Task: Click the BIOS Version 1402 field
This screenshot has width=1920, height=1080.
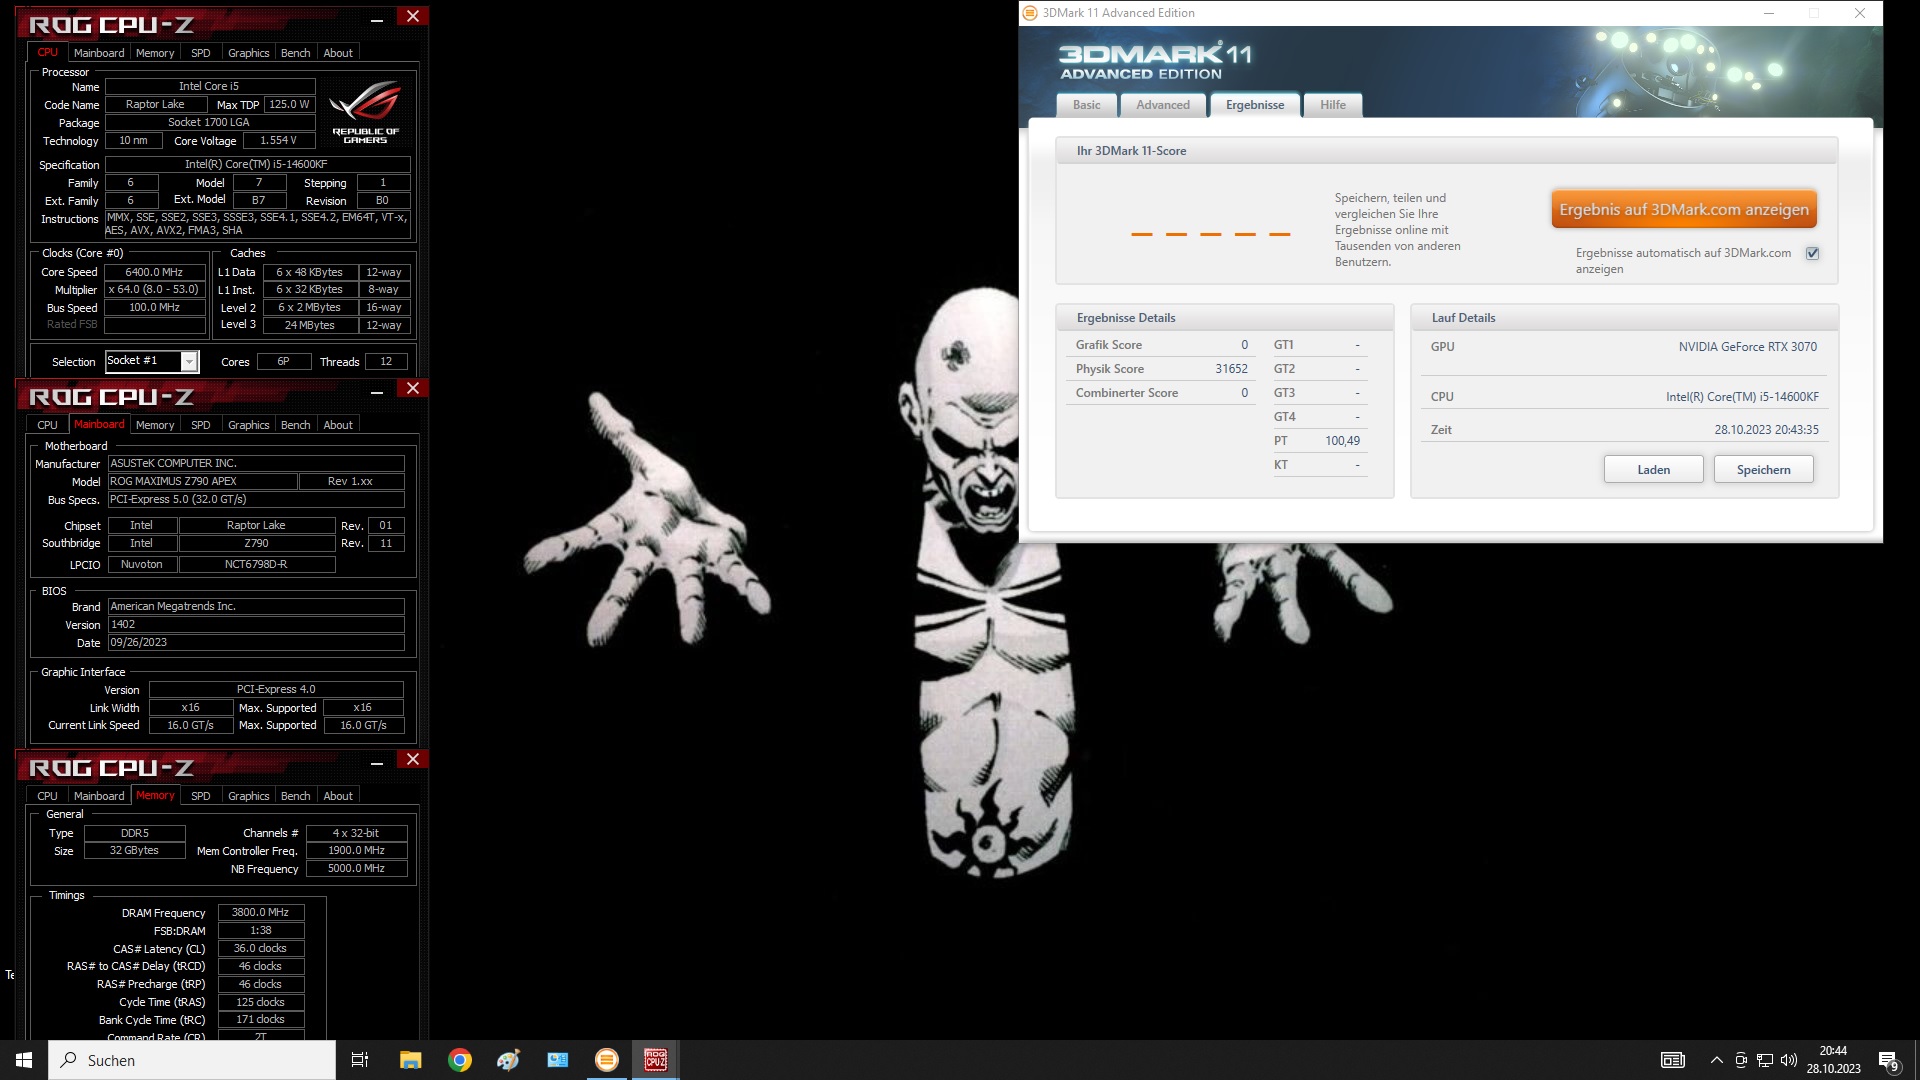Action: pyautogui.click(x=256, y=625)
